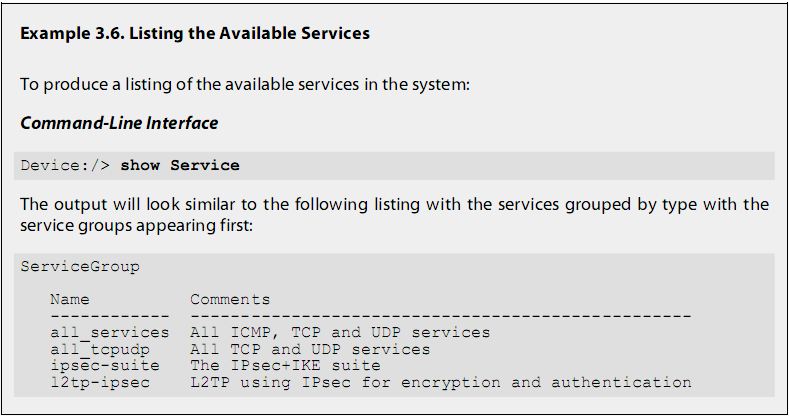Click the dashed separator under Comments
The width and height of the screenshot is (789, 416).
[440, 316]
